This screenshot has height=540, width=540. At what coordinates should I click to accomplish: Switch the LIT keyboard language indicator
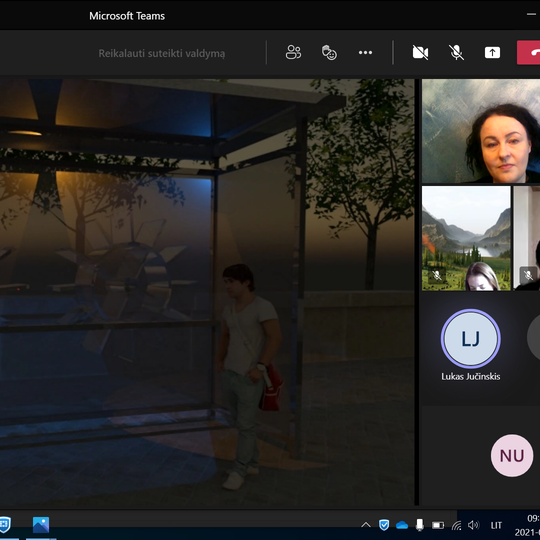tap(496, 526)
